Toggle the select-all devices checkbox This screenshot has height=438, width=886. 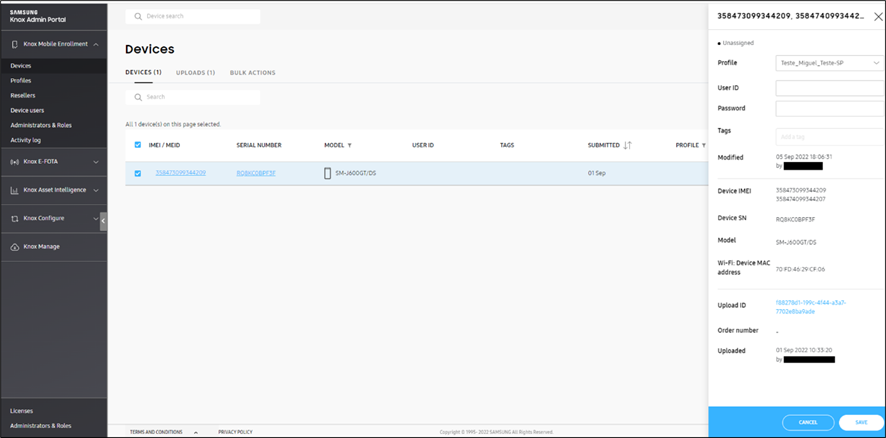click(x=138, y=145)
